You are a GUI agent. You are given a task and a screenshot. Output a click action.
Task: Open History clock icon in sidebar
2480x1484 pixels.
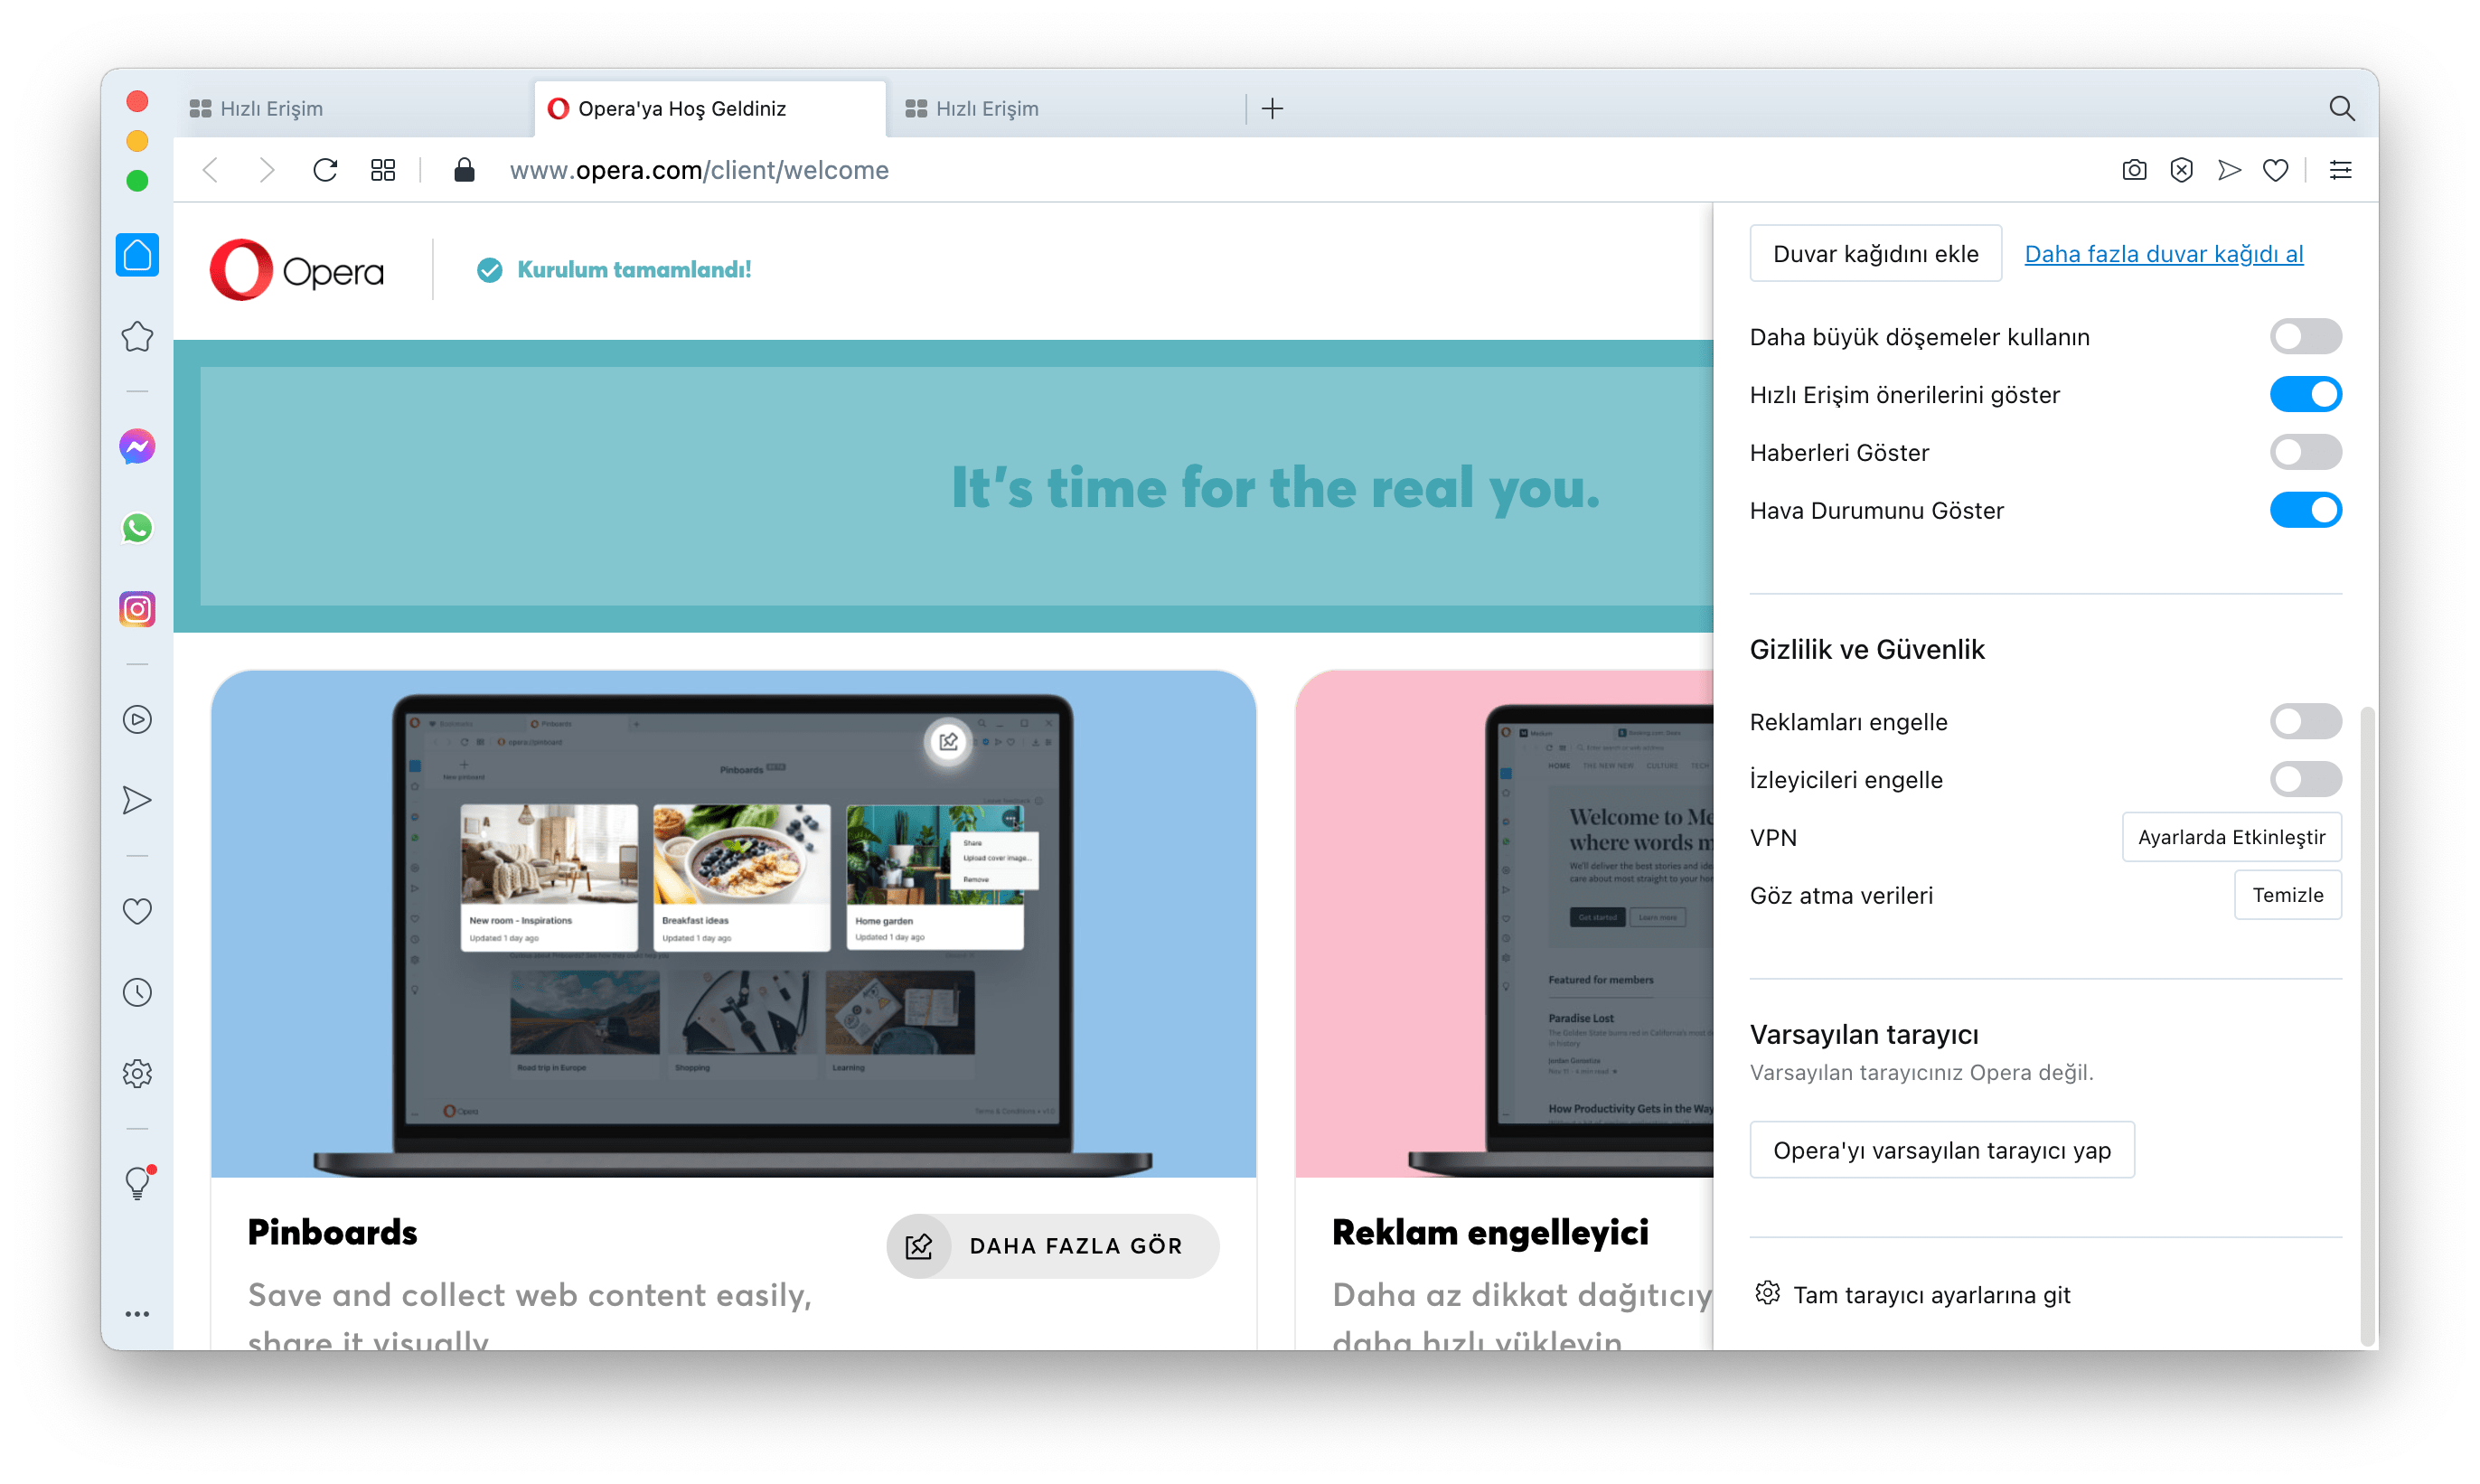click(x=137, y=992)
